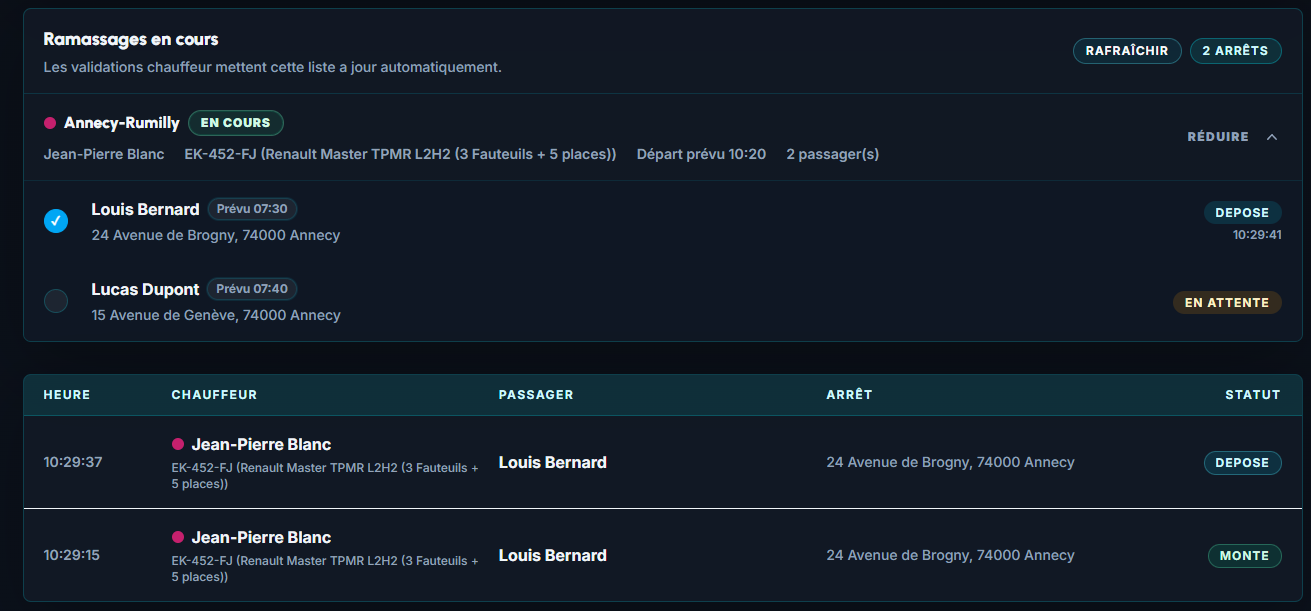This screenshot has height=611, width=1311.
Task: Click the pink dot in the 10:29:37 row
Action: (178, 444)
